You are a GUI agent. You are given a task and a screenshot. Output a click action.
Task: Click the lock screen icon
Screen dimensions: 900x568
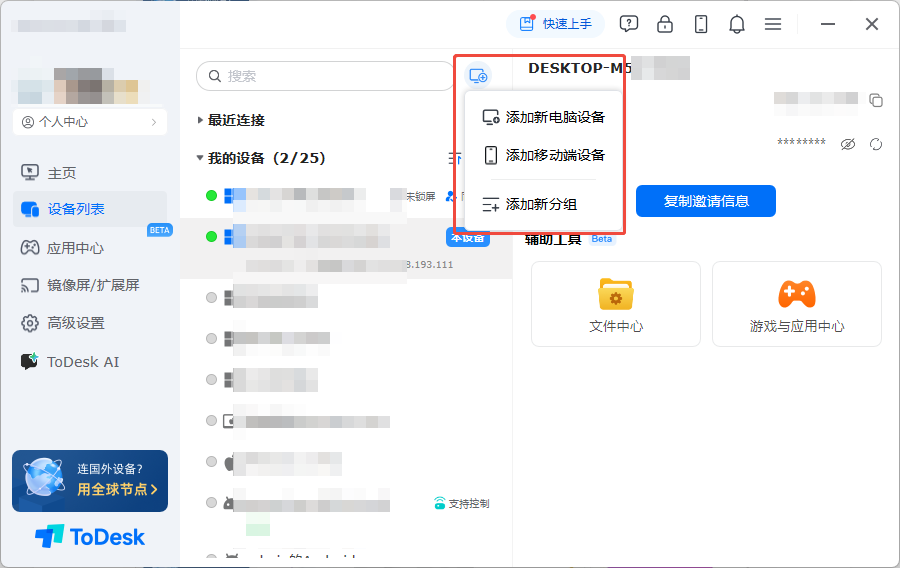coord(665,24)
